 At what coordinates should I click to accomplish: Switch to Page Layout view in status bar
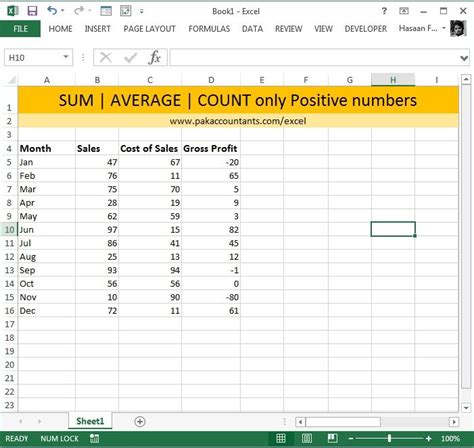click(x=307, y=438)
